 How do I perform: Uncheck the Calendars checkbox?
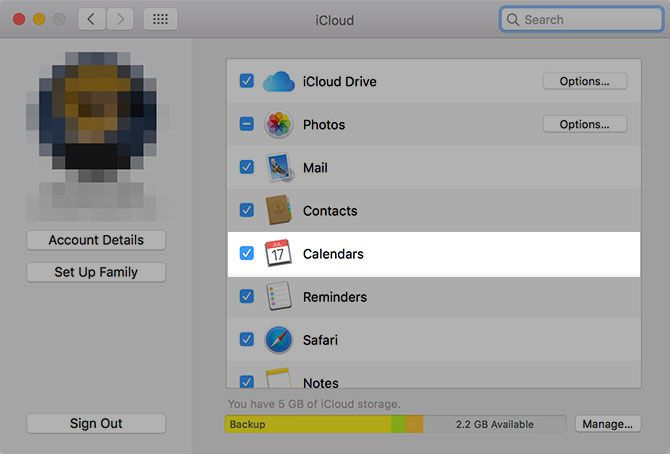[x=247, y=253]
